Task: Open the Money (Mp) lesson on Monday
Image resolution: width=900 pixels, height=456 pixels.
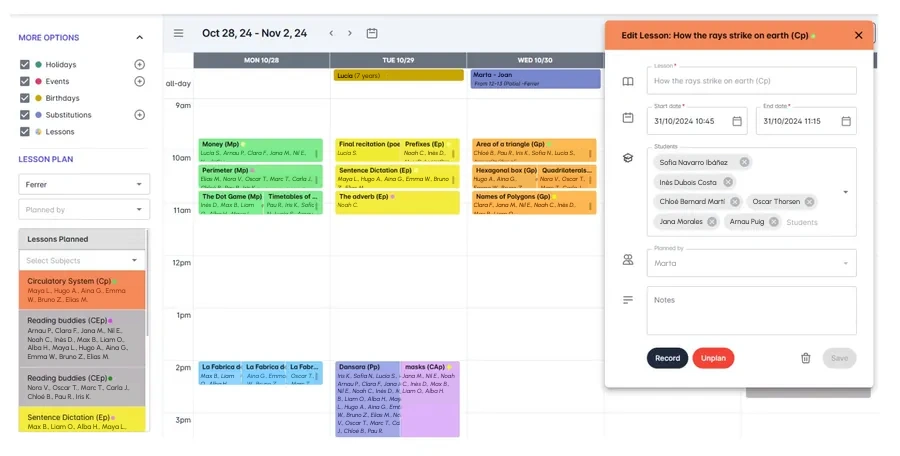Action: tap(261, 150)
